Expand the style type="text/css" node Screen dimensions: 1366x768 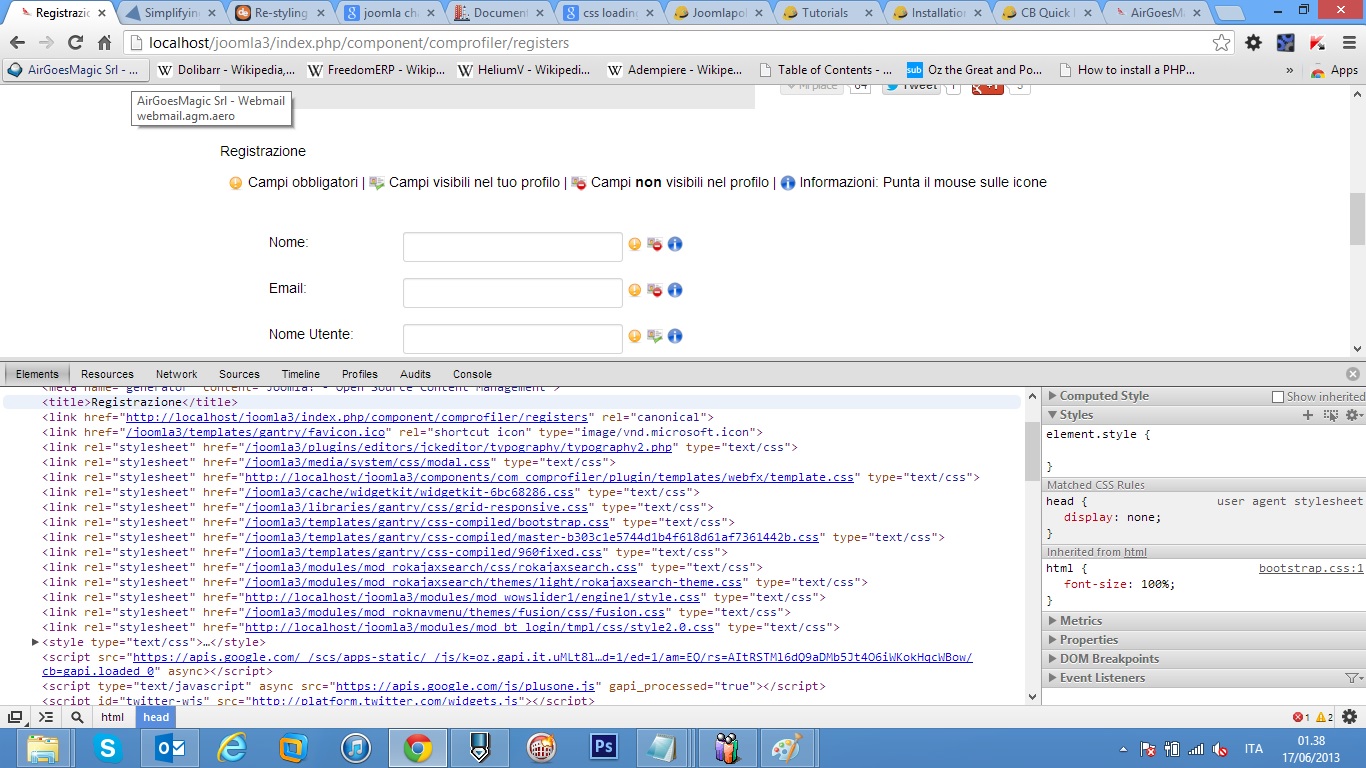pos(36,642)
